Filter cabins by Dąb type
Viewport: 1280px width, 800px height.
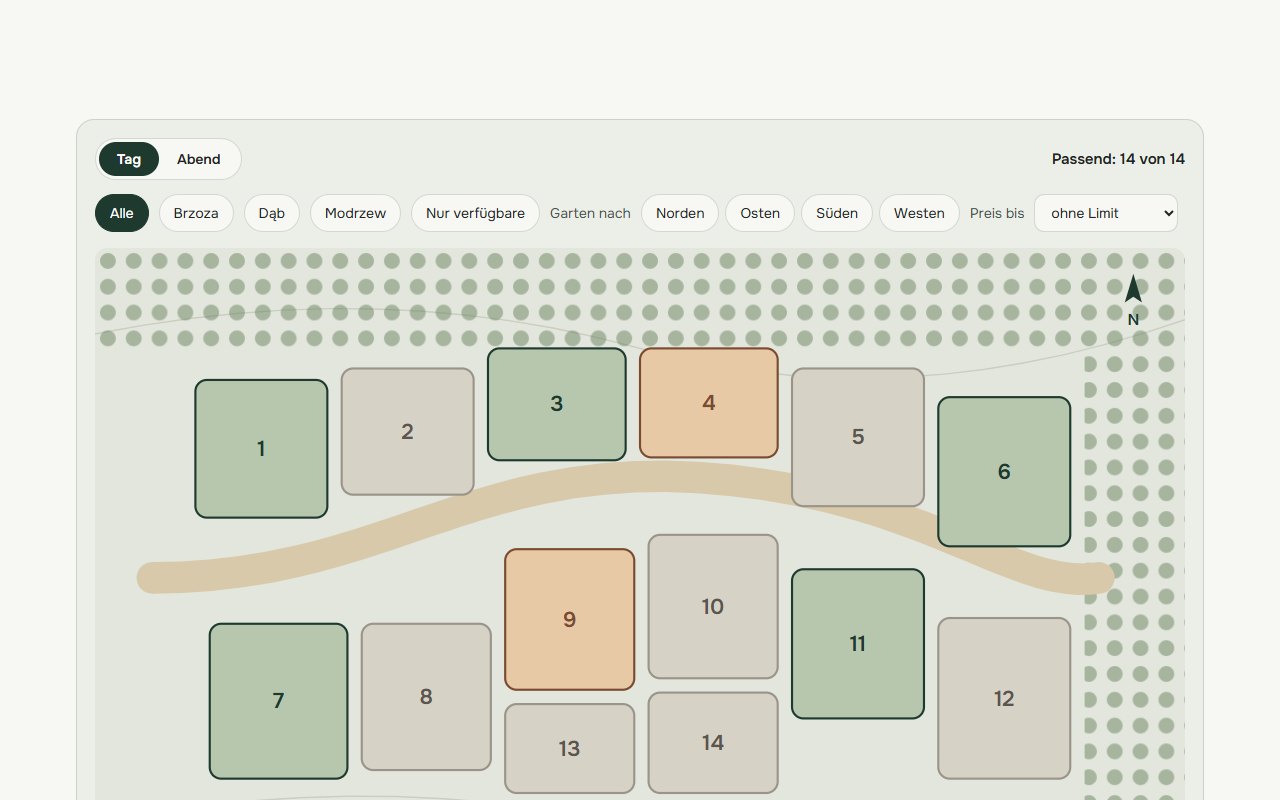point(272,213)
